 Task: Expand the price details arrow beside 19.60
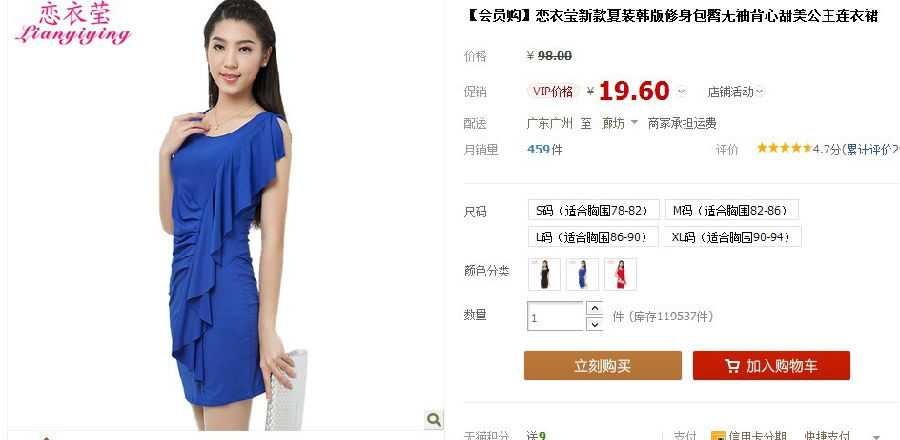(x=681, y=91)
